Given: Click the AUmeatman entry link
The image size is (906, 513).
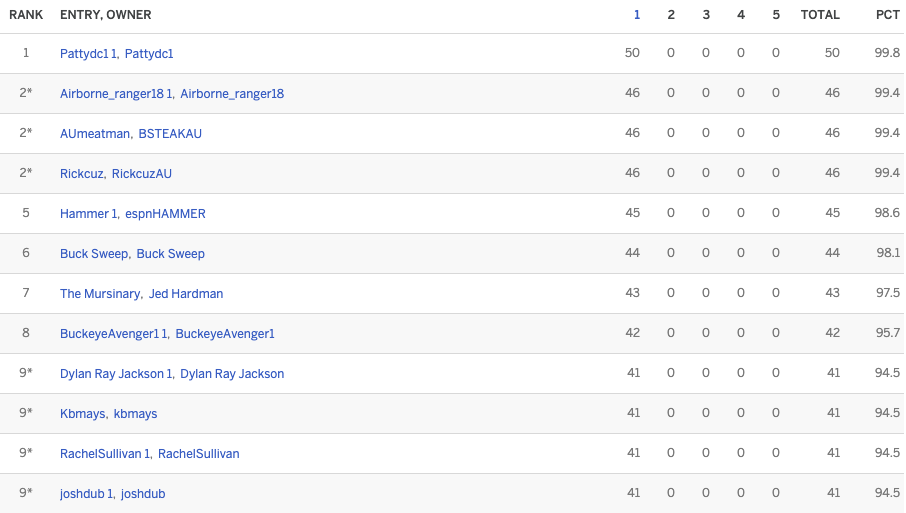Looking at the screenshot, I should [95, 134].
